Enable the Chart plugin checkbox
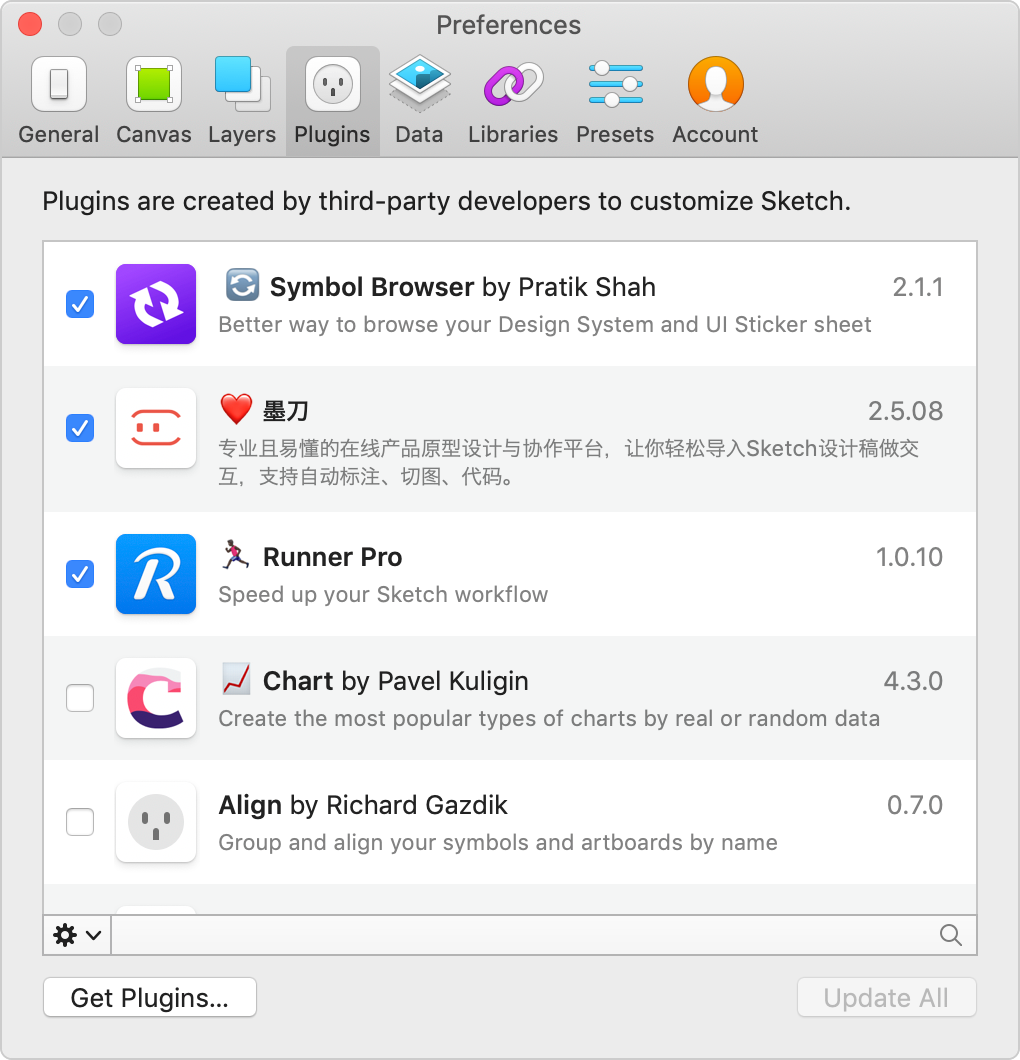Viewport: 1020px width, 1060px height. click(80, 698)
